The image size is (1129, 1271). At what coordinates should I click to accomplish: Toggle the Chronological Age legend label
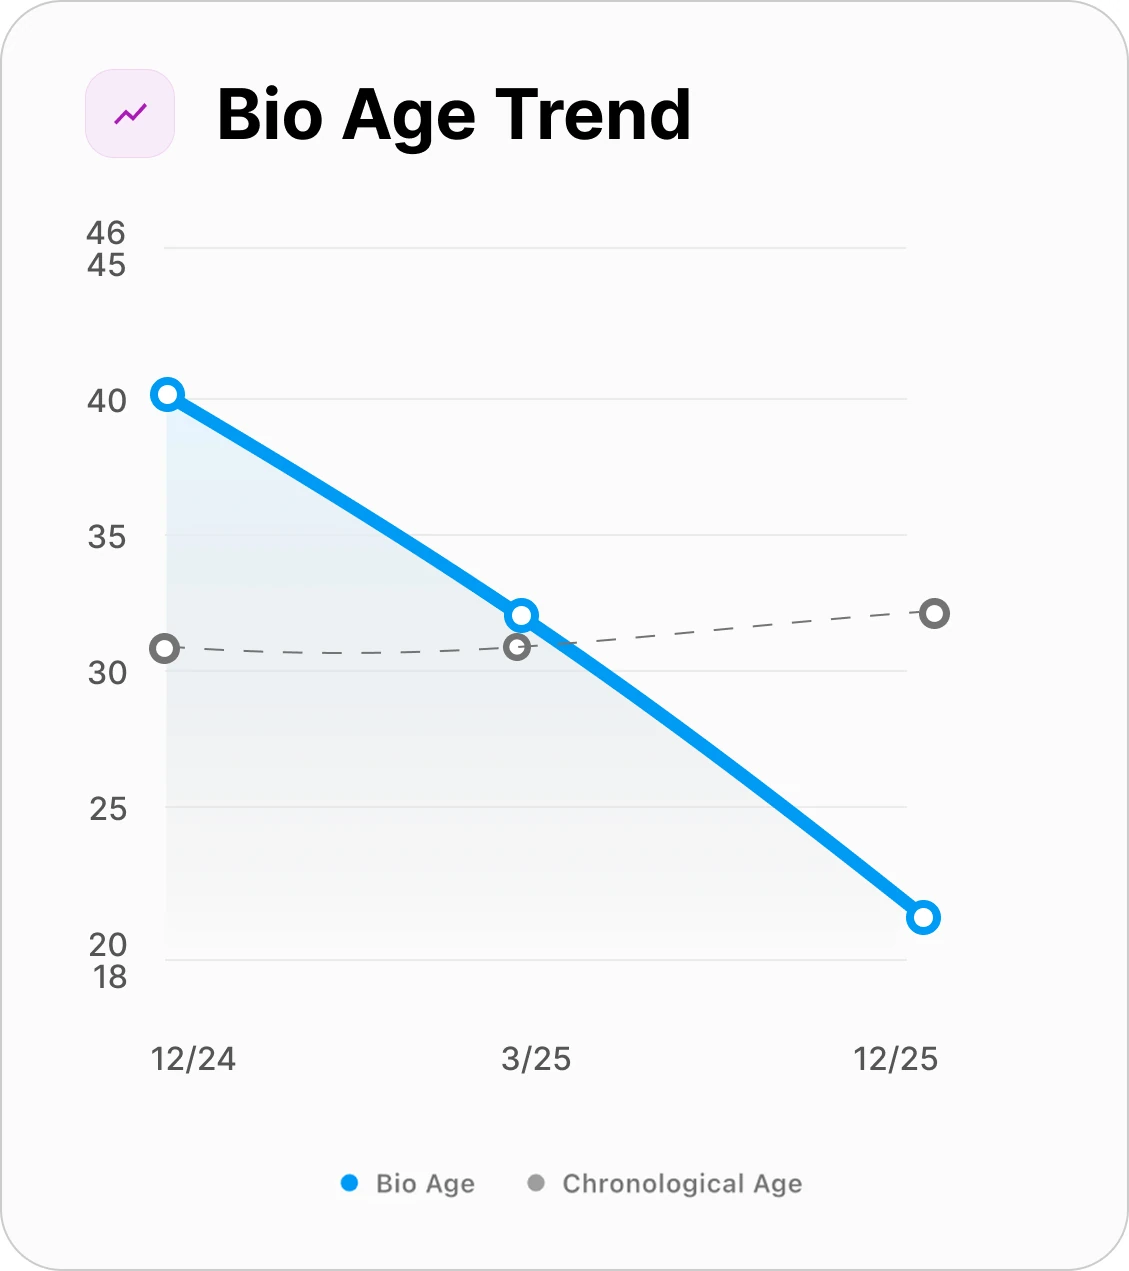[x=682, y=1184]
